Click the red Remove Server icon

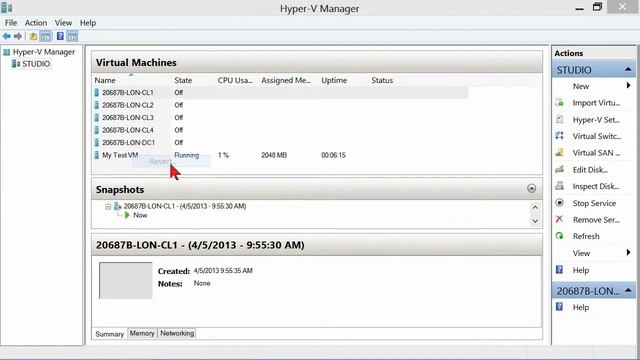pyautogui.click(x=560, y=220)
